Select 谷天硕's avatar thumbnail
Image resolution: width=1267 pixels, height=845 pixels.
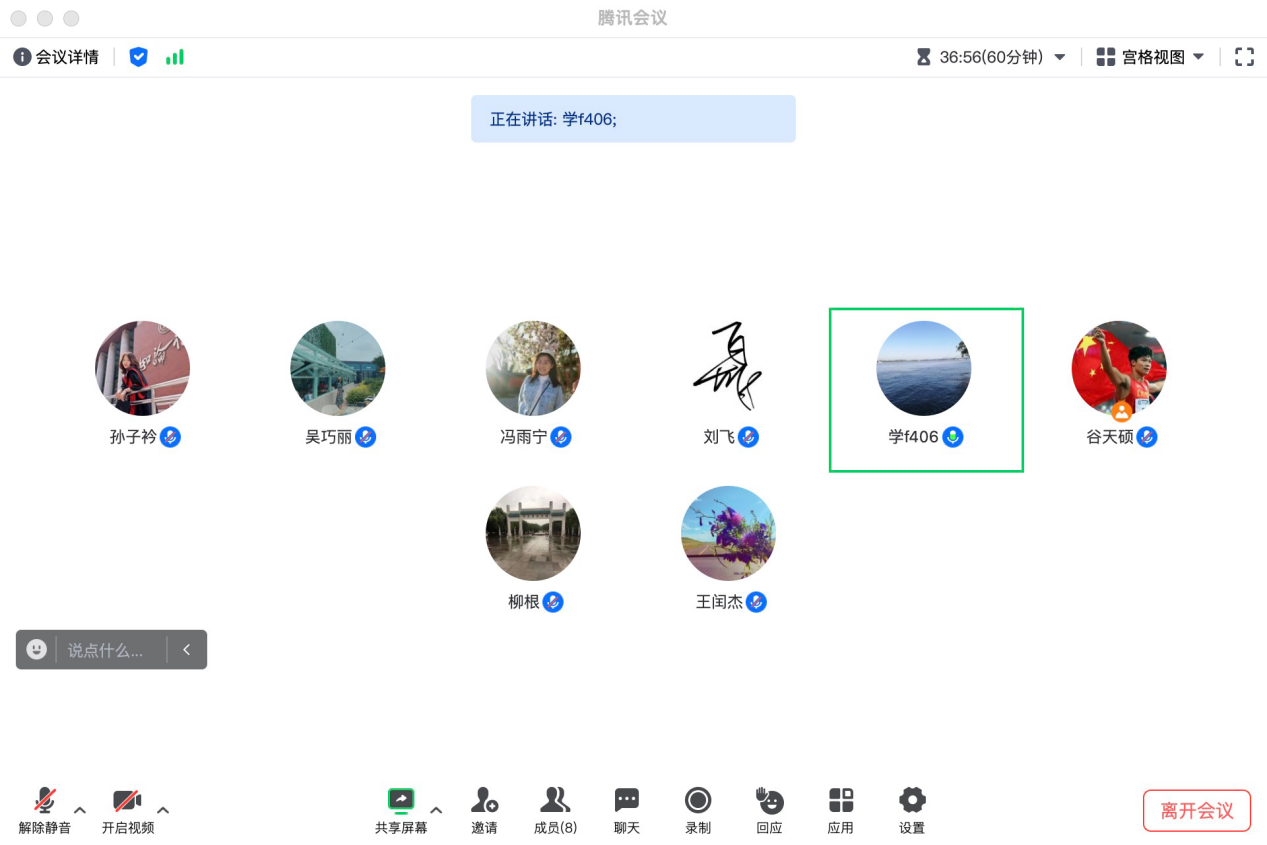coord(1119,368)
